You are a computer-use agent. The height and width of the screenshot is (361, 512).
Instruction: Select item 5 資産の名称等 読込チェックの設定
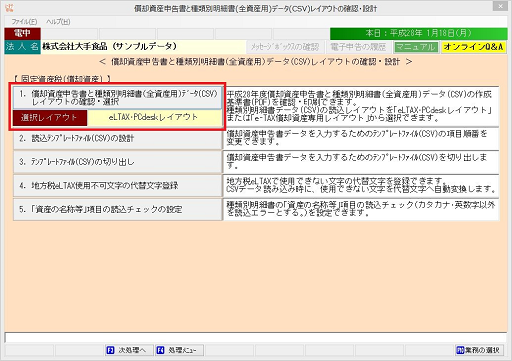tap(118, 209)
